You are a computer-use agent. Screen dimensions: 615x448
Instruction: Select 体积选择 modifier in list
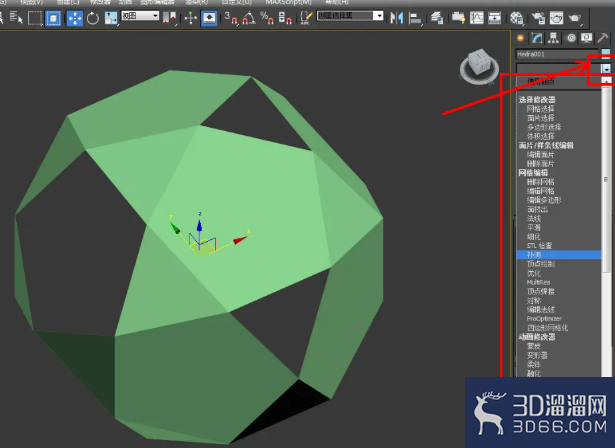coord(540,137)
